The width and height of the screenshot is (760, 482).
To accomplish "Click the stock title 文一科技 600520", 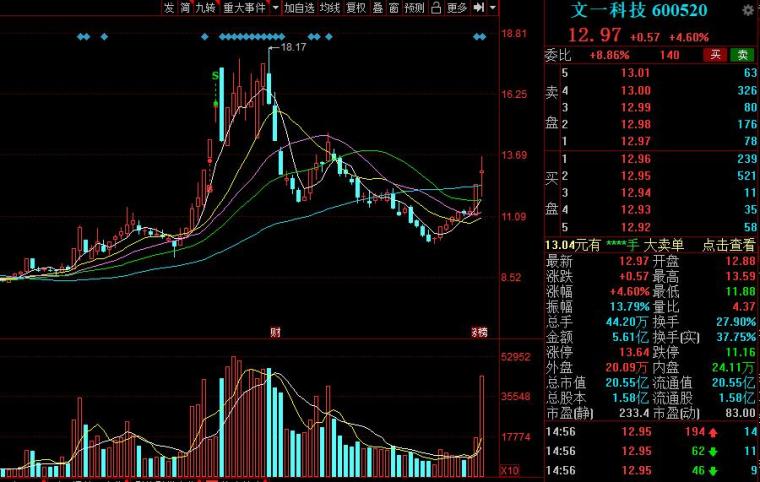I will coord(638,10).
